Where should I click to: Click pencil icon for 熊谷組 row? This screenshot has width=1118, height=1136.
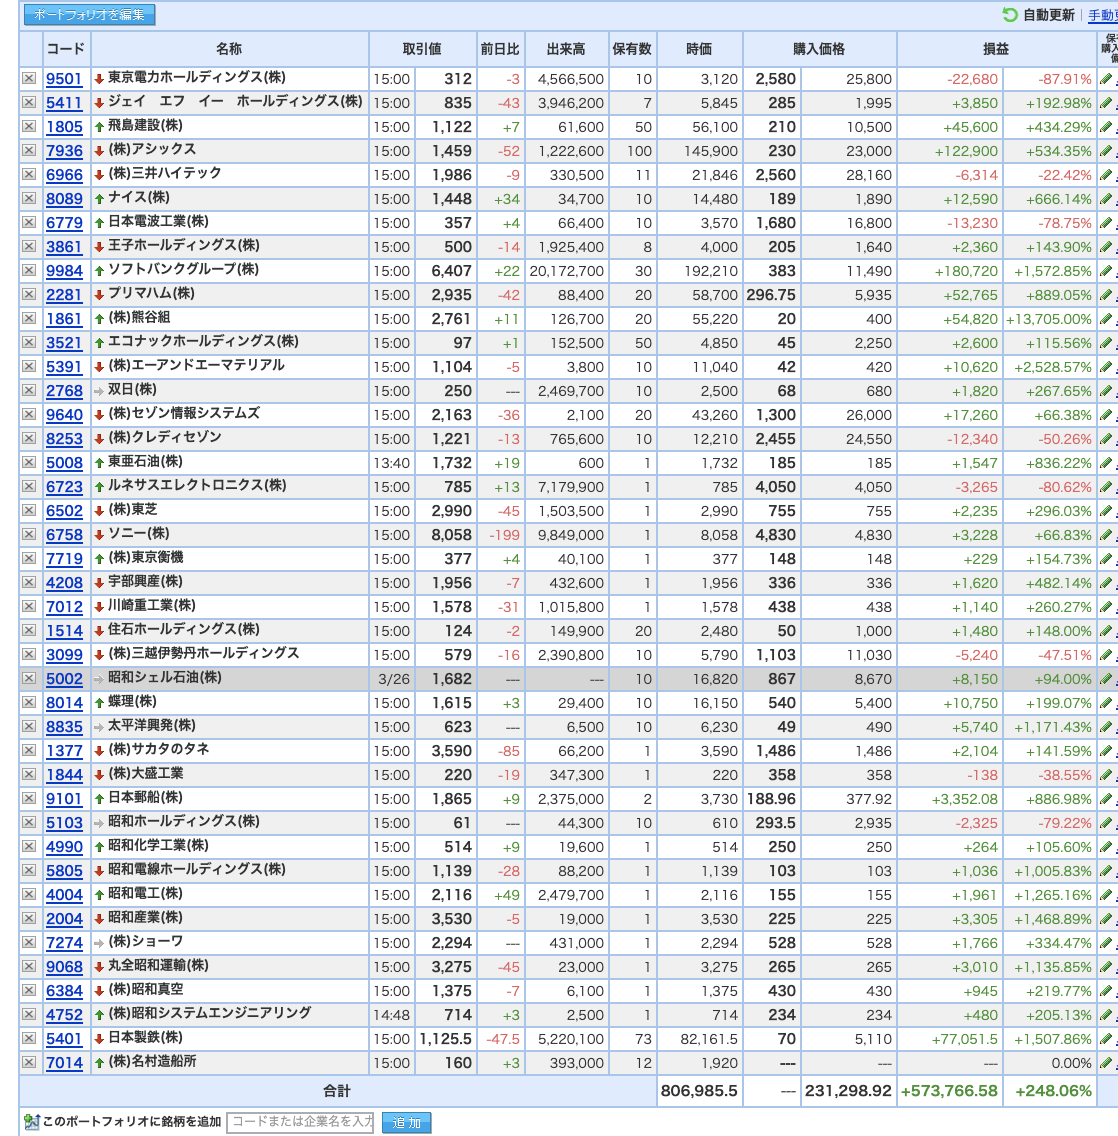tap(1106, 319)
